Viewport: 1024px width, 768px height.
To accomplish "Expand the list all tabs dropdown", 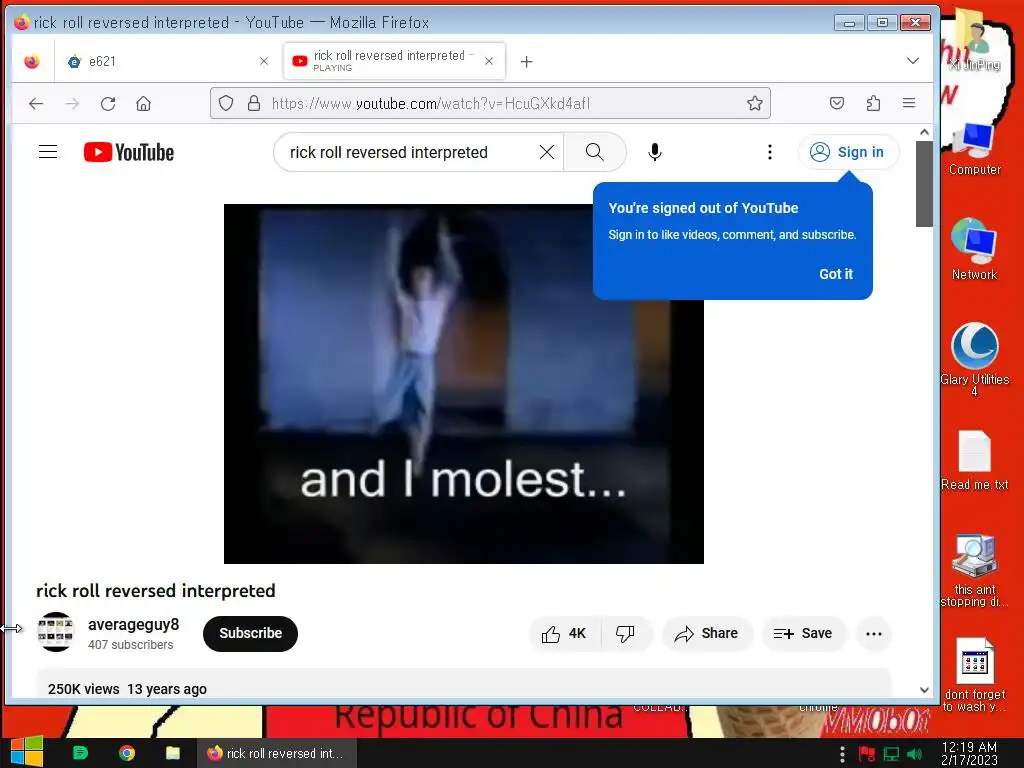I will [913, 61].
